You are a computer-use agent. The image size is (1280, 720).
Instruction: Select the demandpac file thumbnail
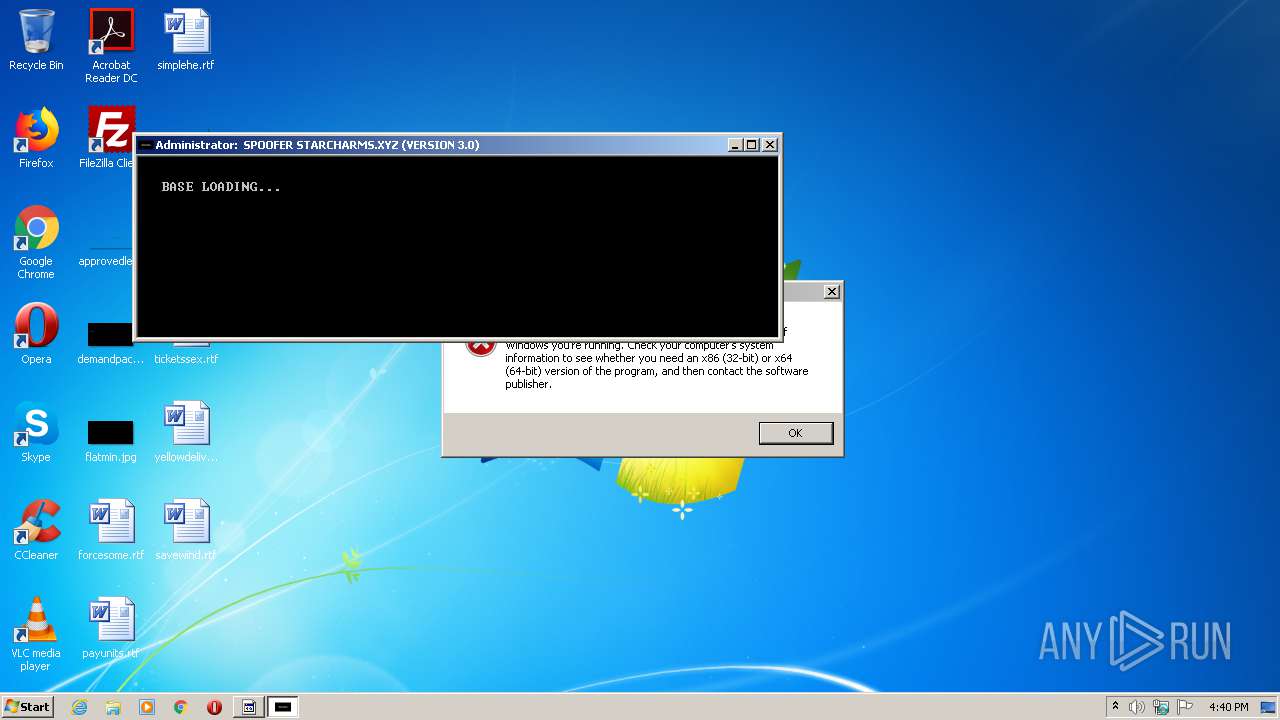coord(111,342)
